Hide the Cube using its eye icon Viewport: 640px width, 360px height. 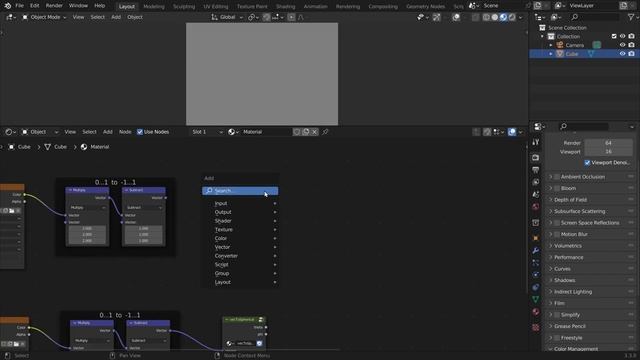[622, 53]
